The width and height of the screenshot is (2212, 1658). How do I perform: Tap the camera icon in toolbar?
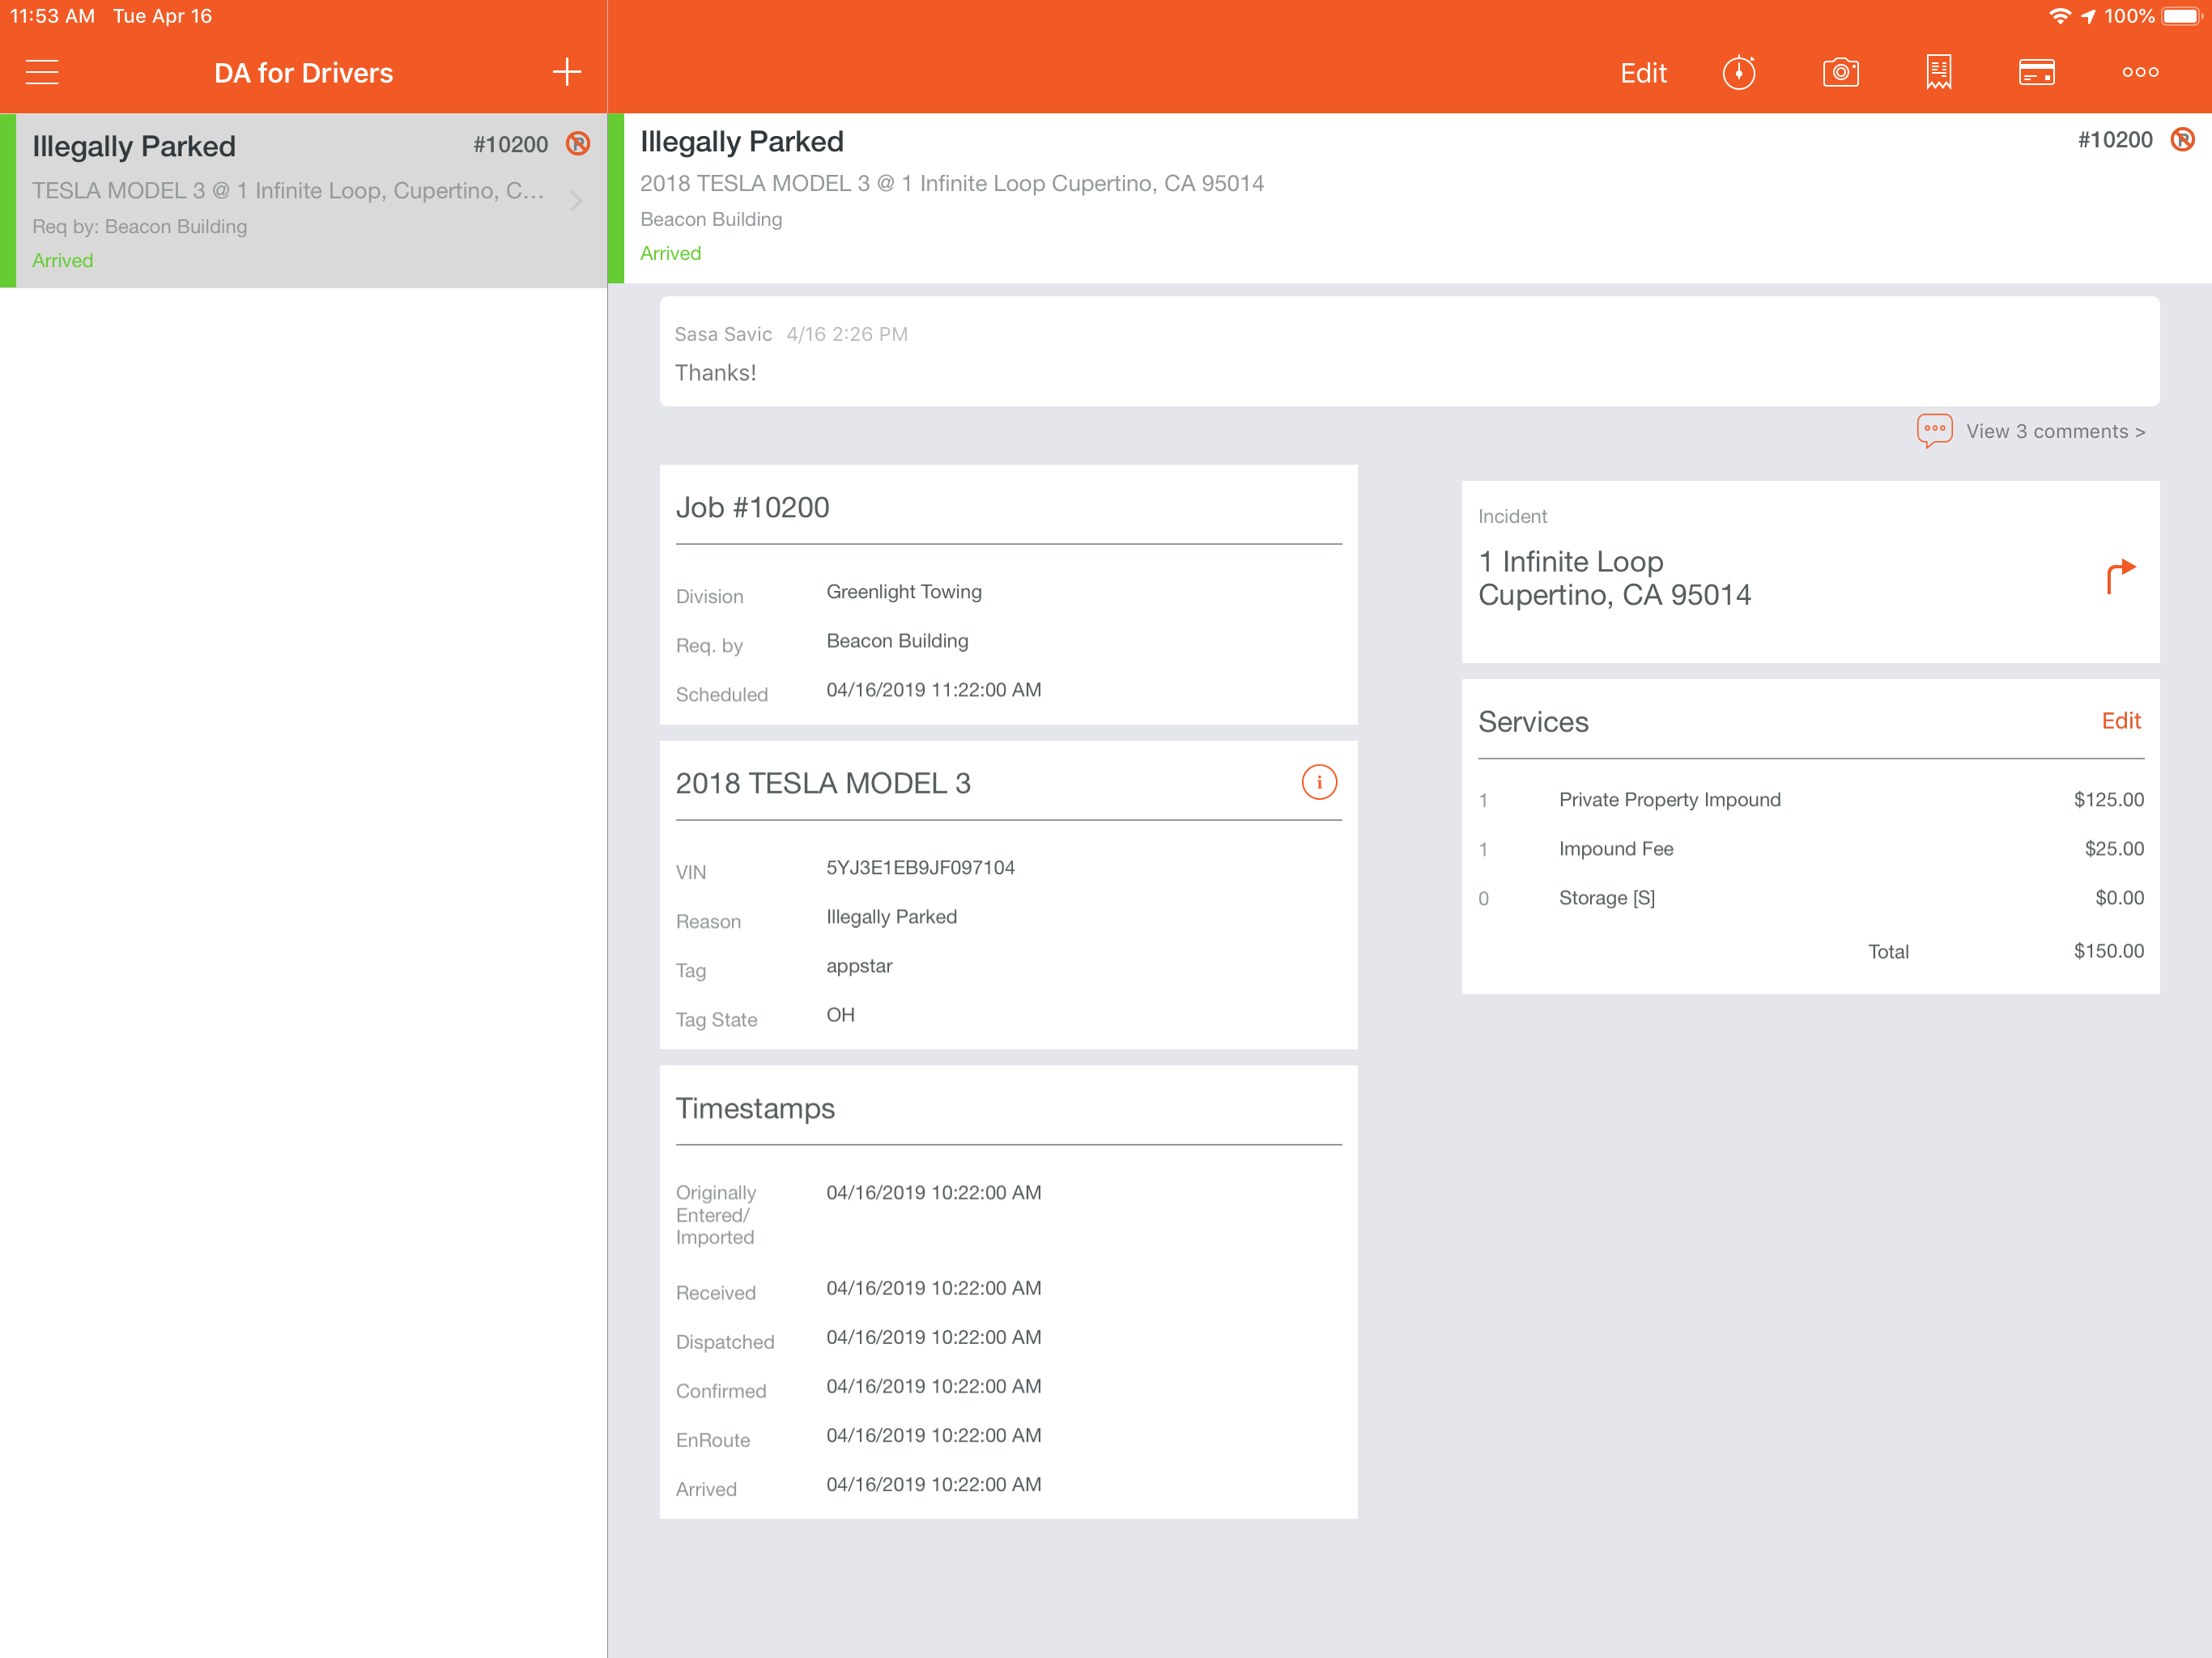pyautogui.click(x=1840, y=72)
